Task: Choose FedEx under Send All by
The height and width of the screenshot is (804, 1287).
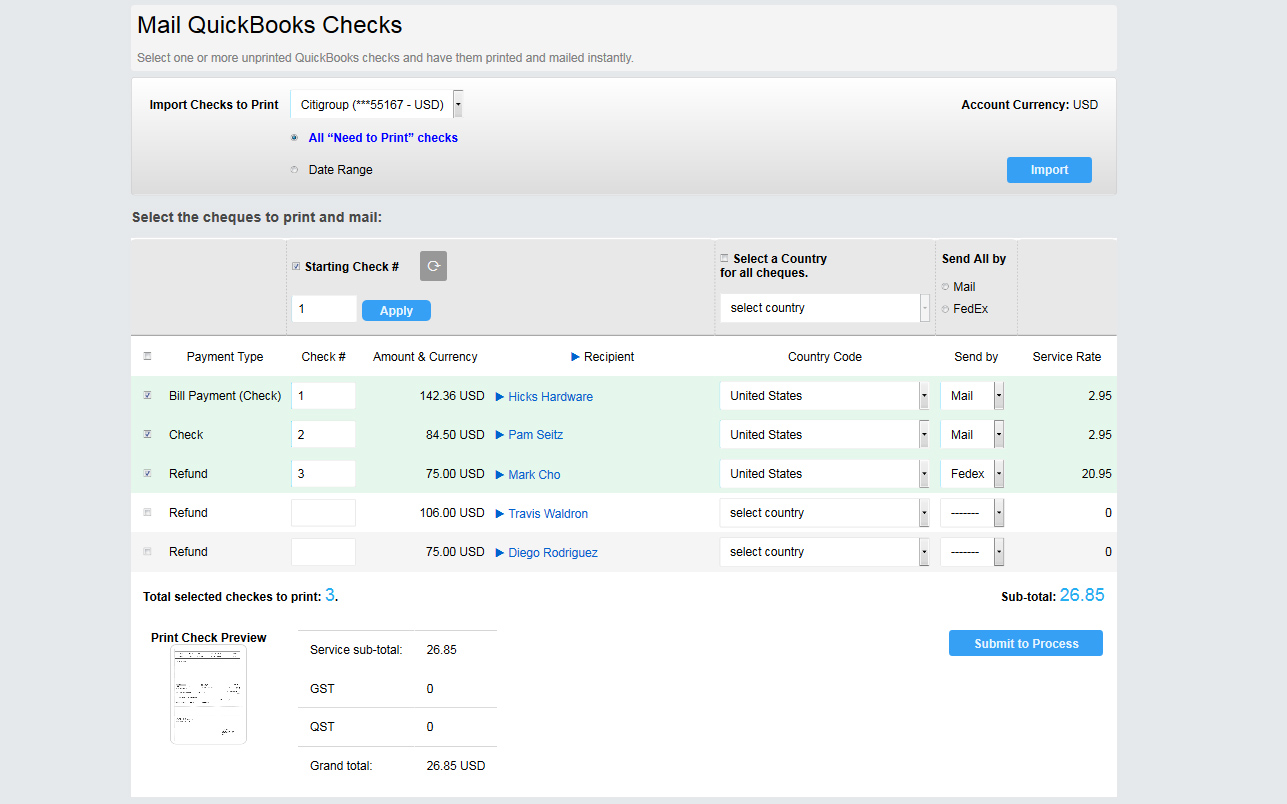Action: [946, 309]
